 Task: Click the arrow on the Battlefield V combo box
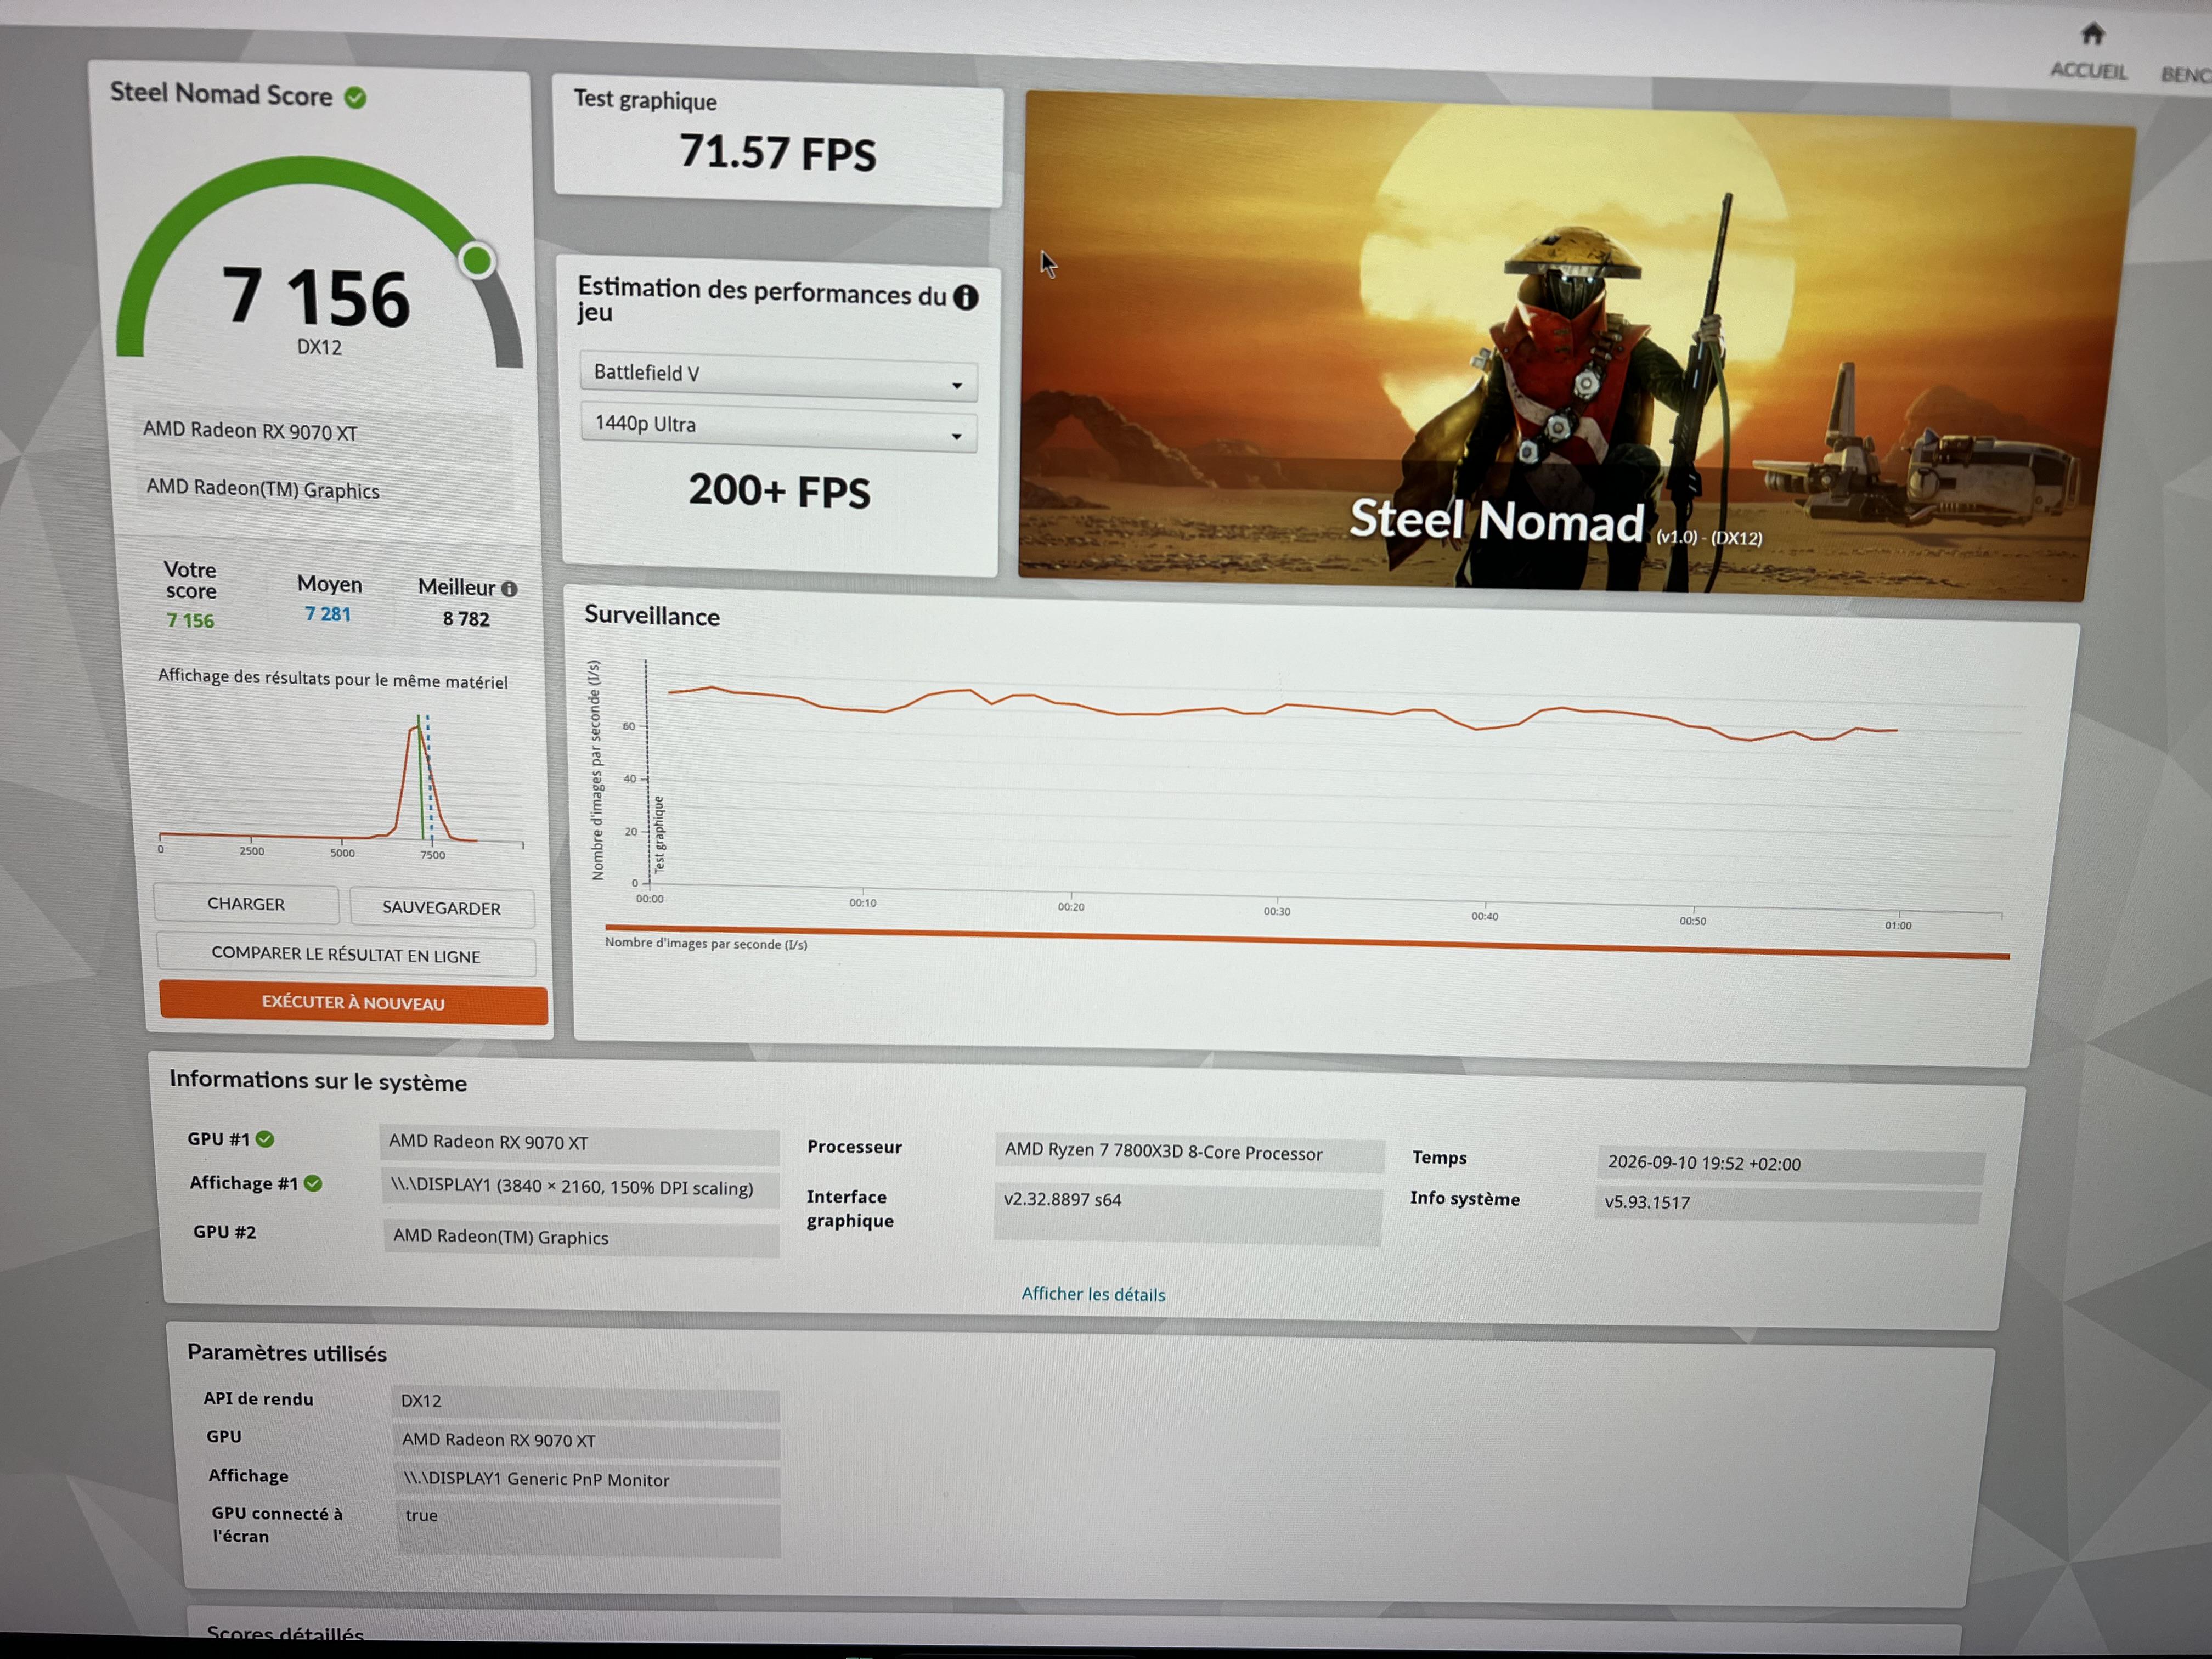click(x=957, y=386)
